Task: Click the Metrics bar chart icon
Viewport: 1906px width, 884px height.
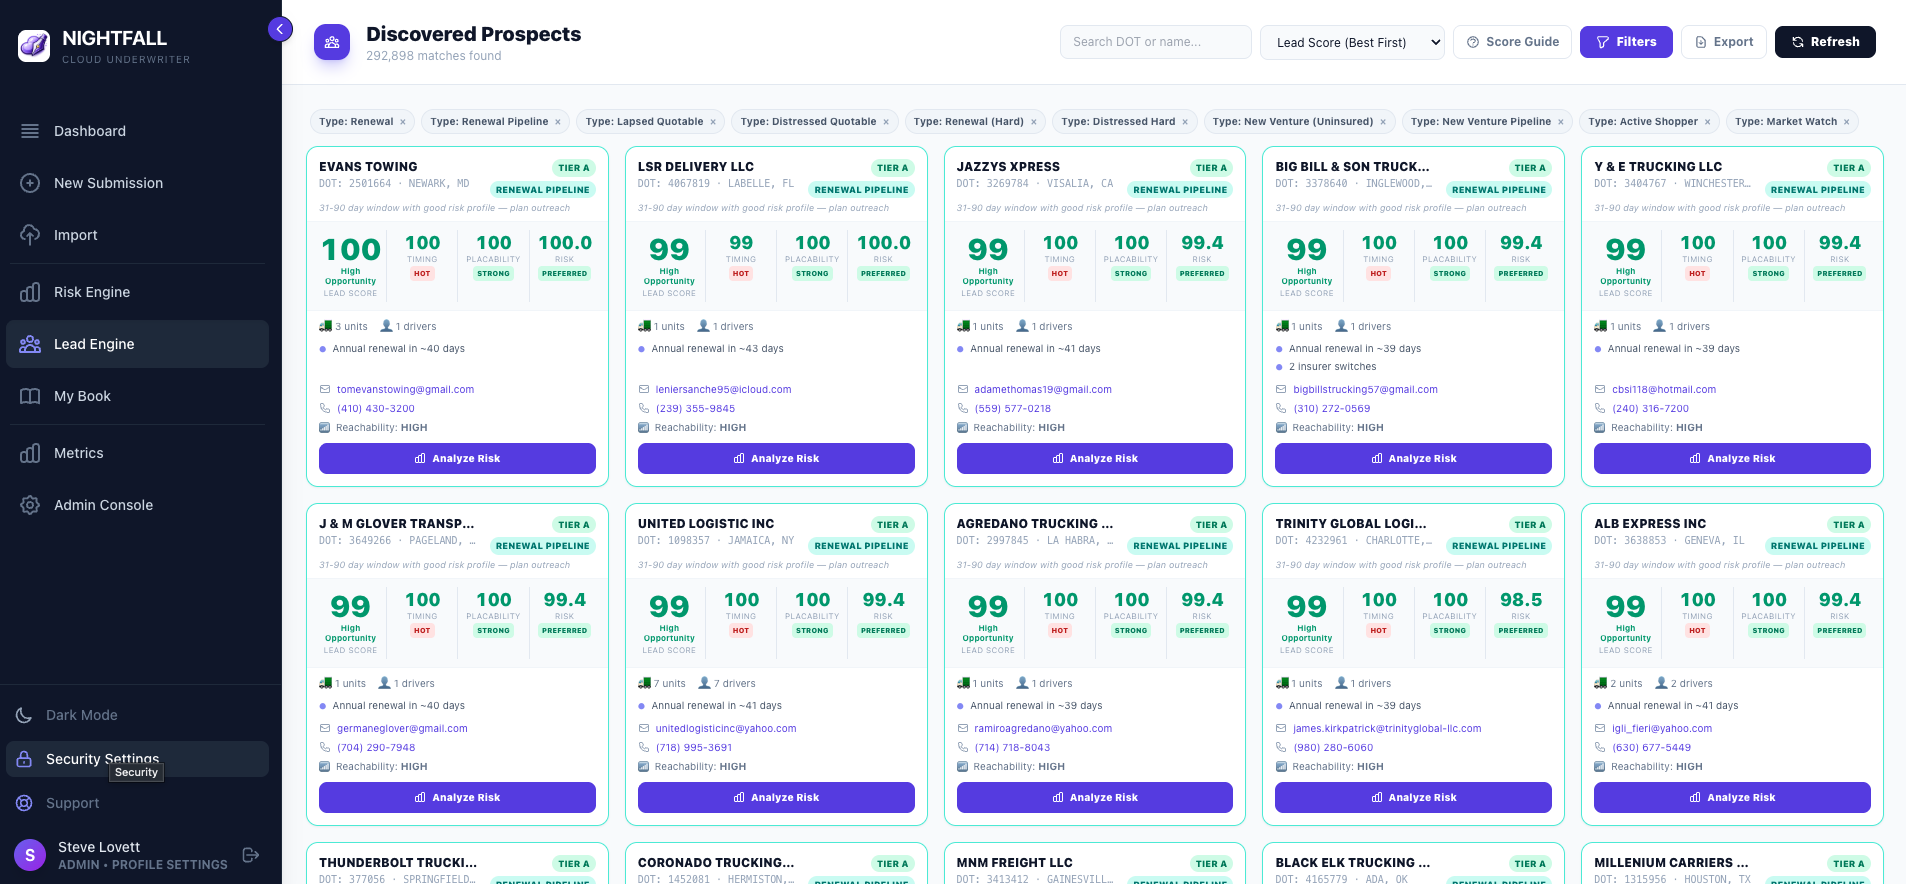Action: point(30,453)
